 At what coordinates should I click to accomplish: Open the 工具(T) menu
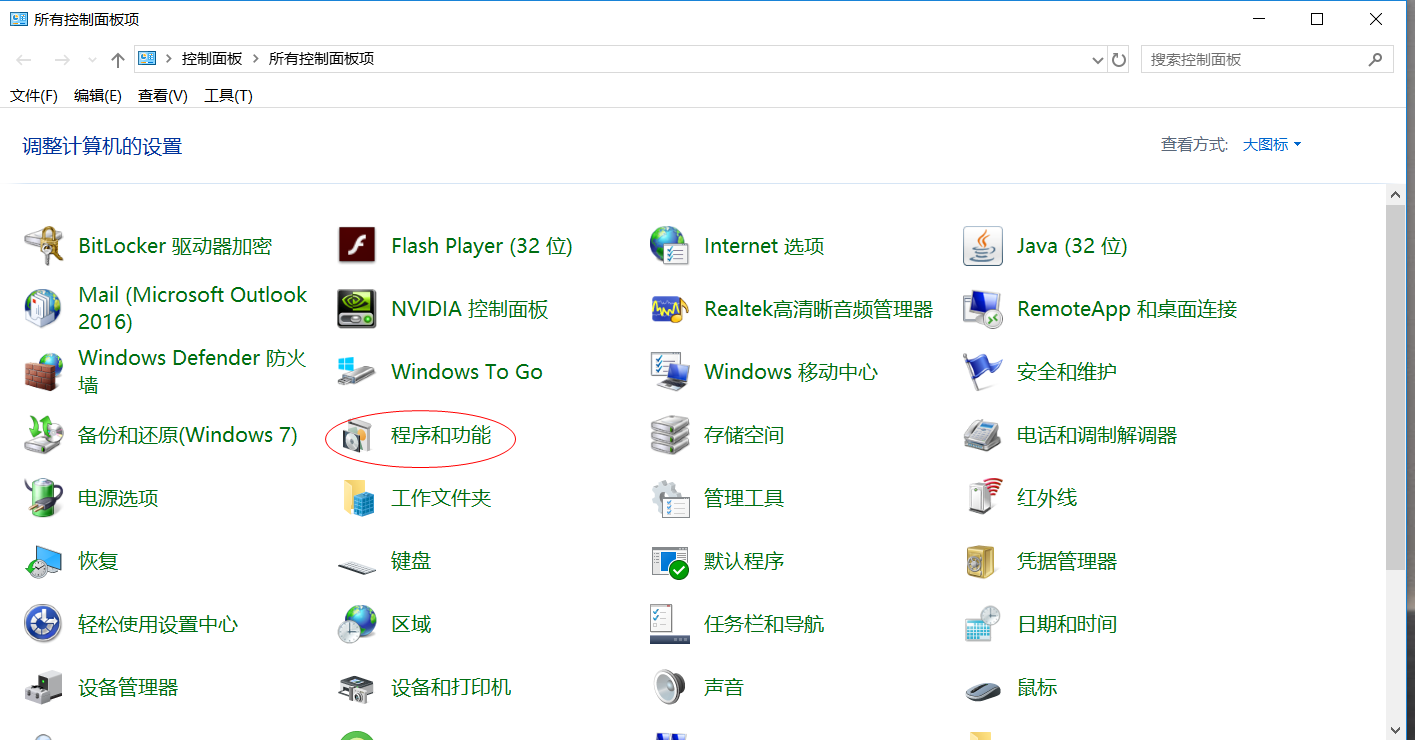click(x=228, y=96)
